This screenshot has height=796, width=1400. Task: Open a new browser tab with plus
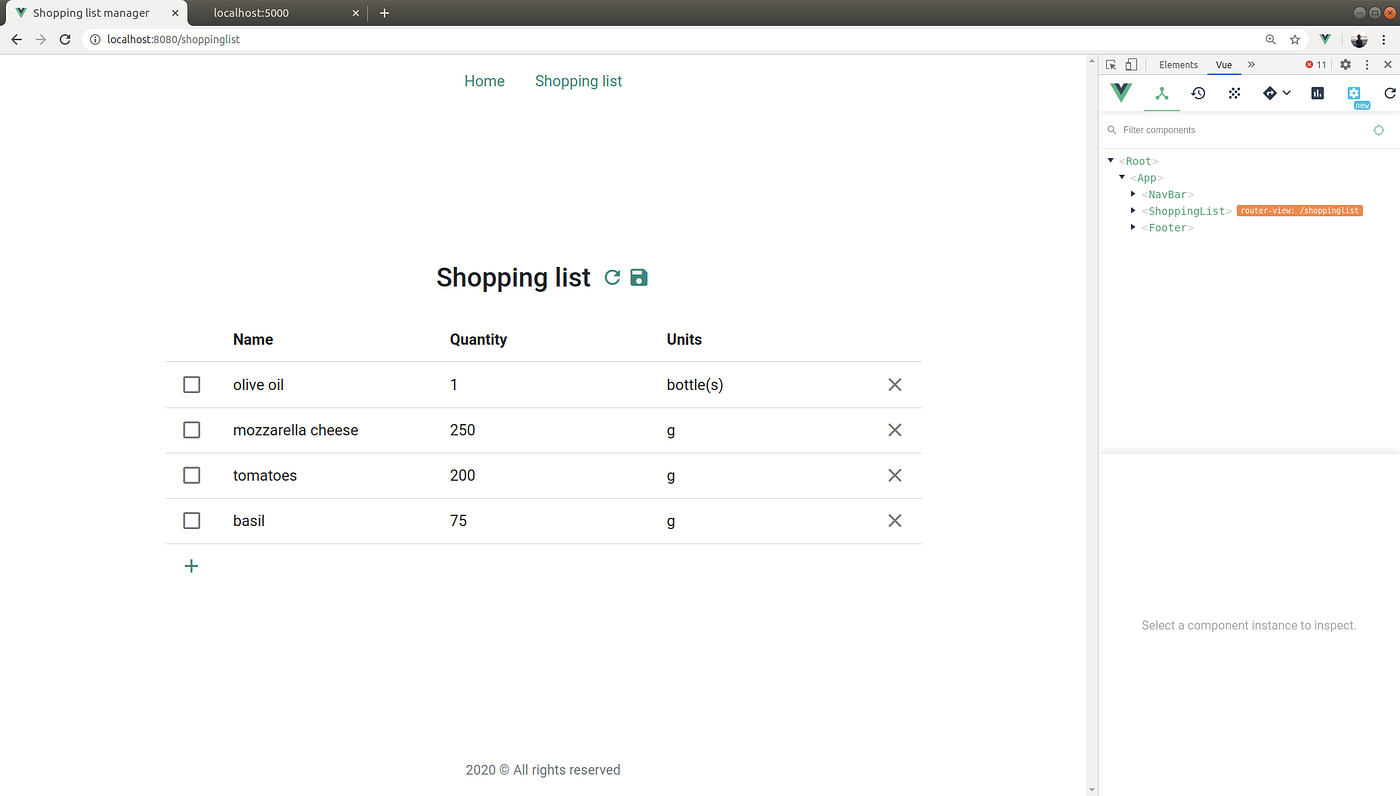(x=384, y=13)
